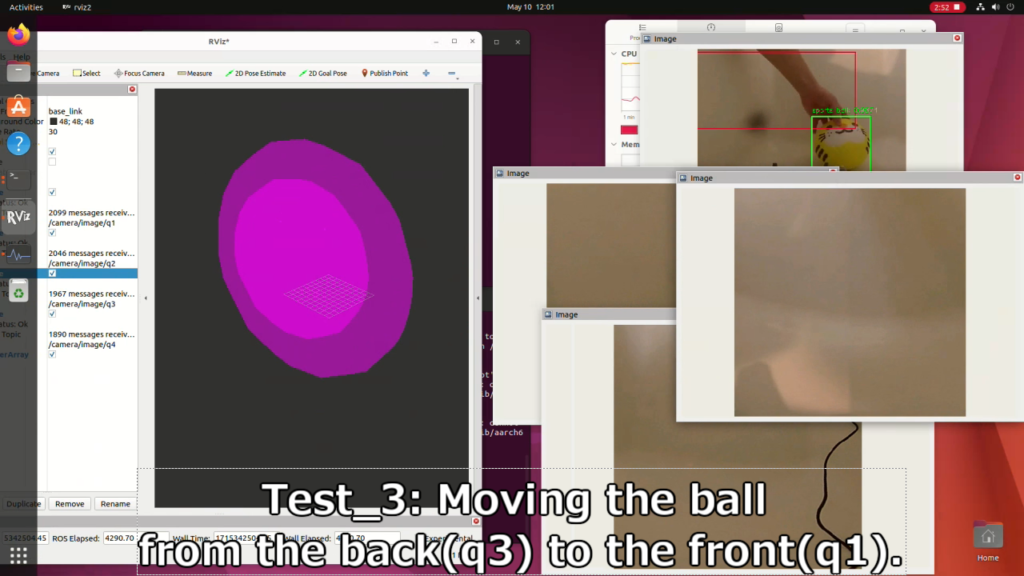This screenshot has height=576, width=1024.
Task: Click the 48; 48; 48 background color swatch
Action: coord(53,121)
